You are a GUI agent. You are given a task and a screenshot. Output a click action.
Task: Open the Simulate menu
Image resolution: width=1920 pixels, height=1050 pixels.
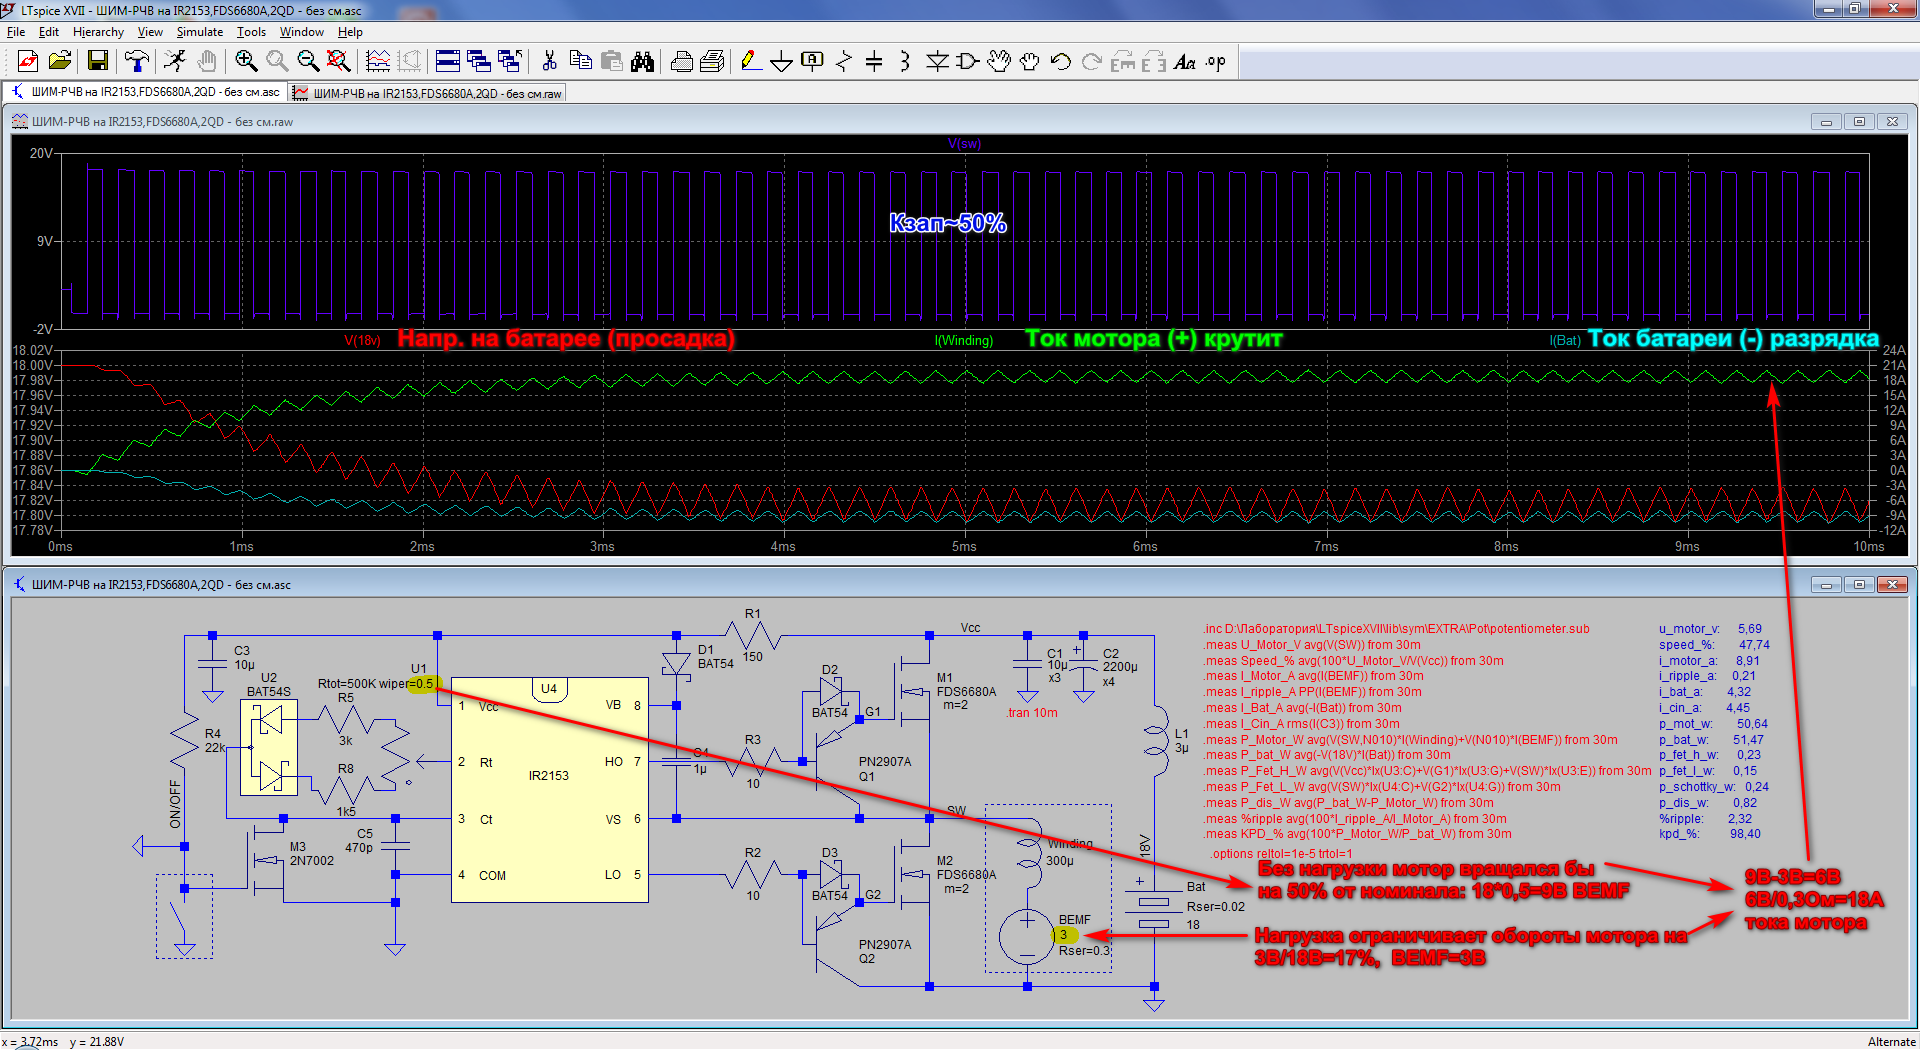[x=200, y=32]
